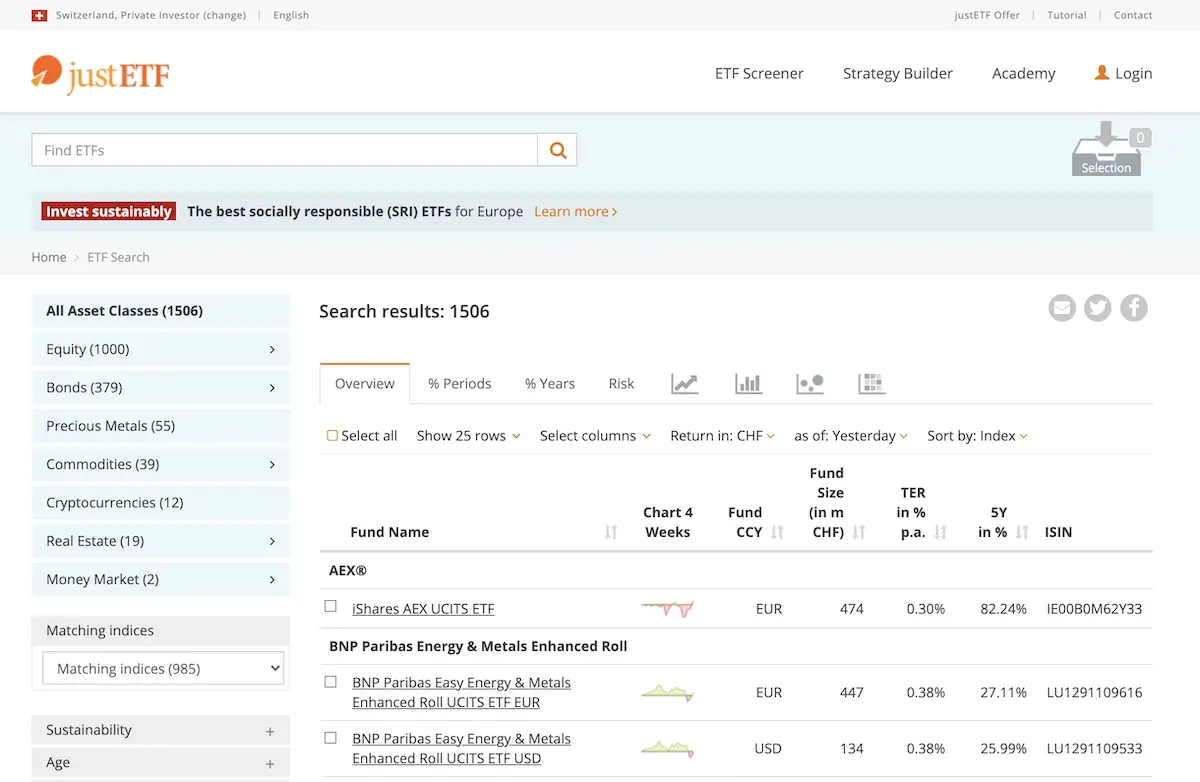Tick checkbox for BNP Paribas ETF EUR
1200x782 pixels.
coord(331,682)
